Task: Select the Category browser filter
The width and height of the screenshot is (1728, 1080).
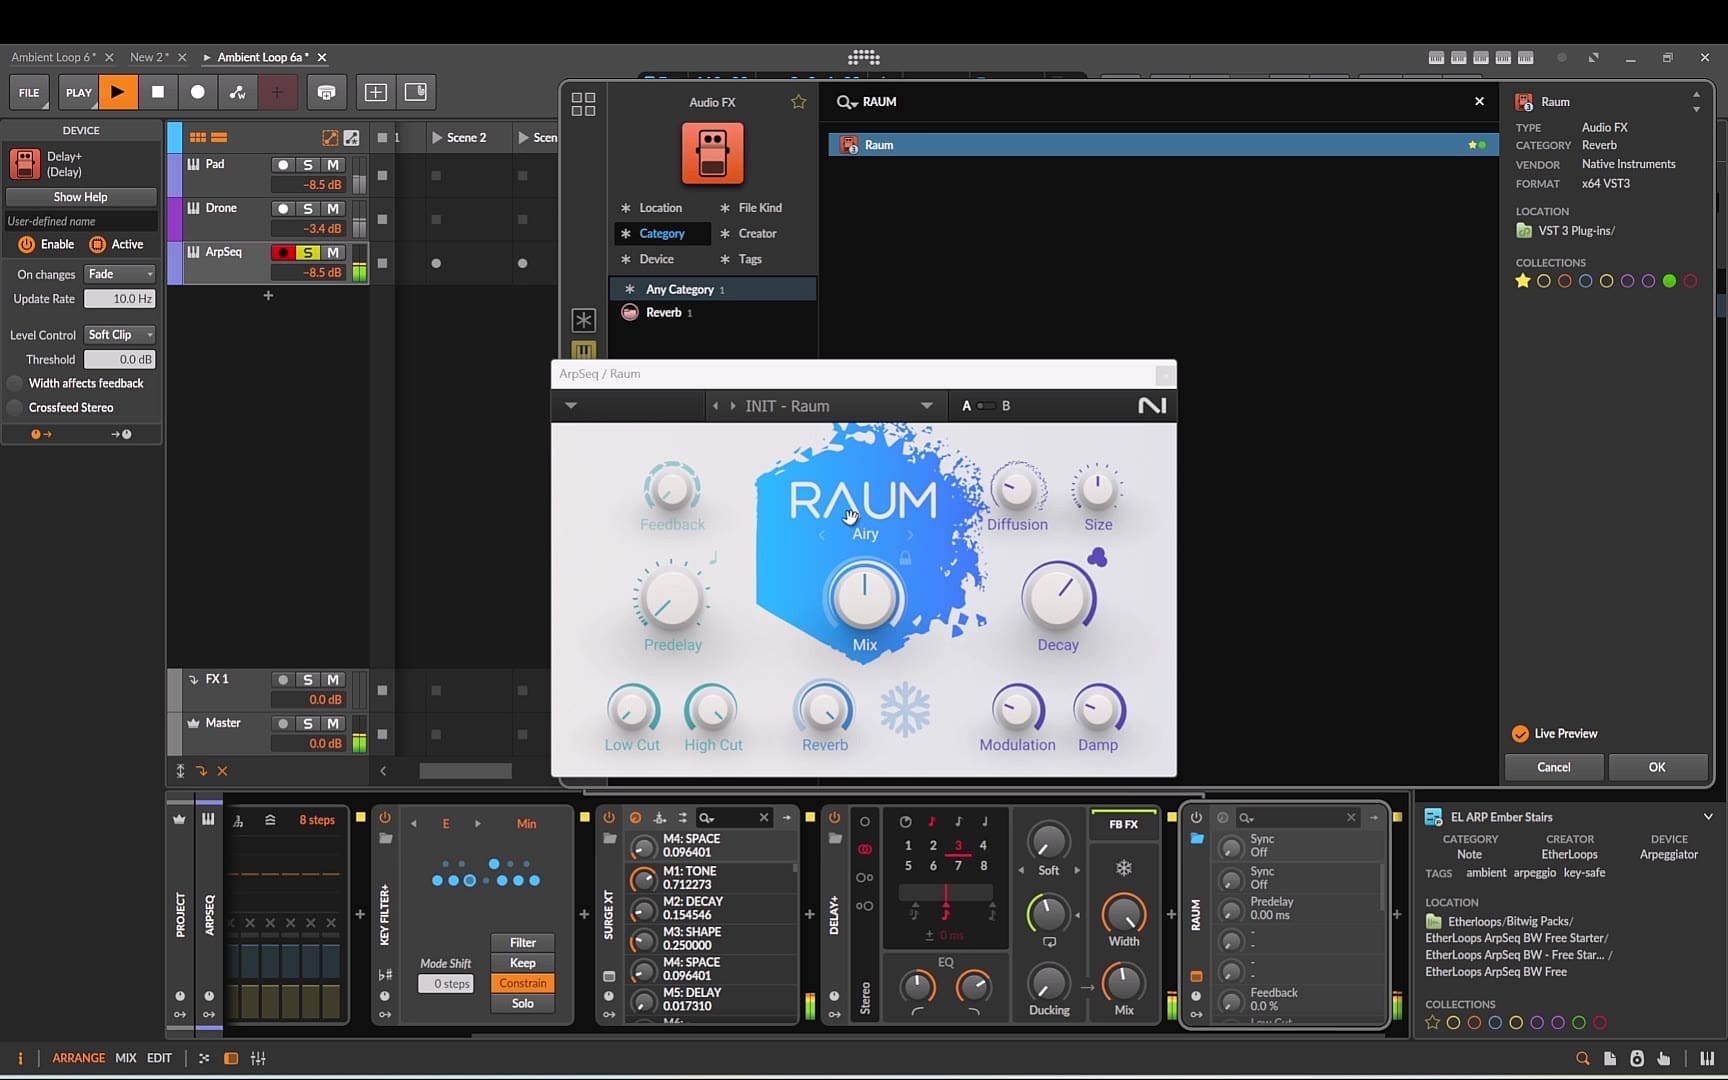Action: [661, 233]
